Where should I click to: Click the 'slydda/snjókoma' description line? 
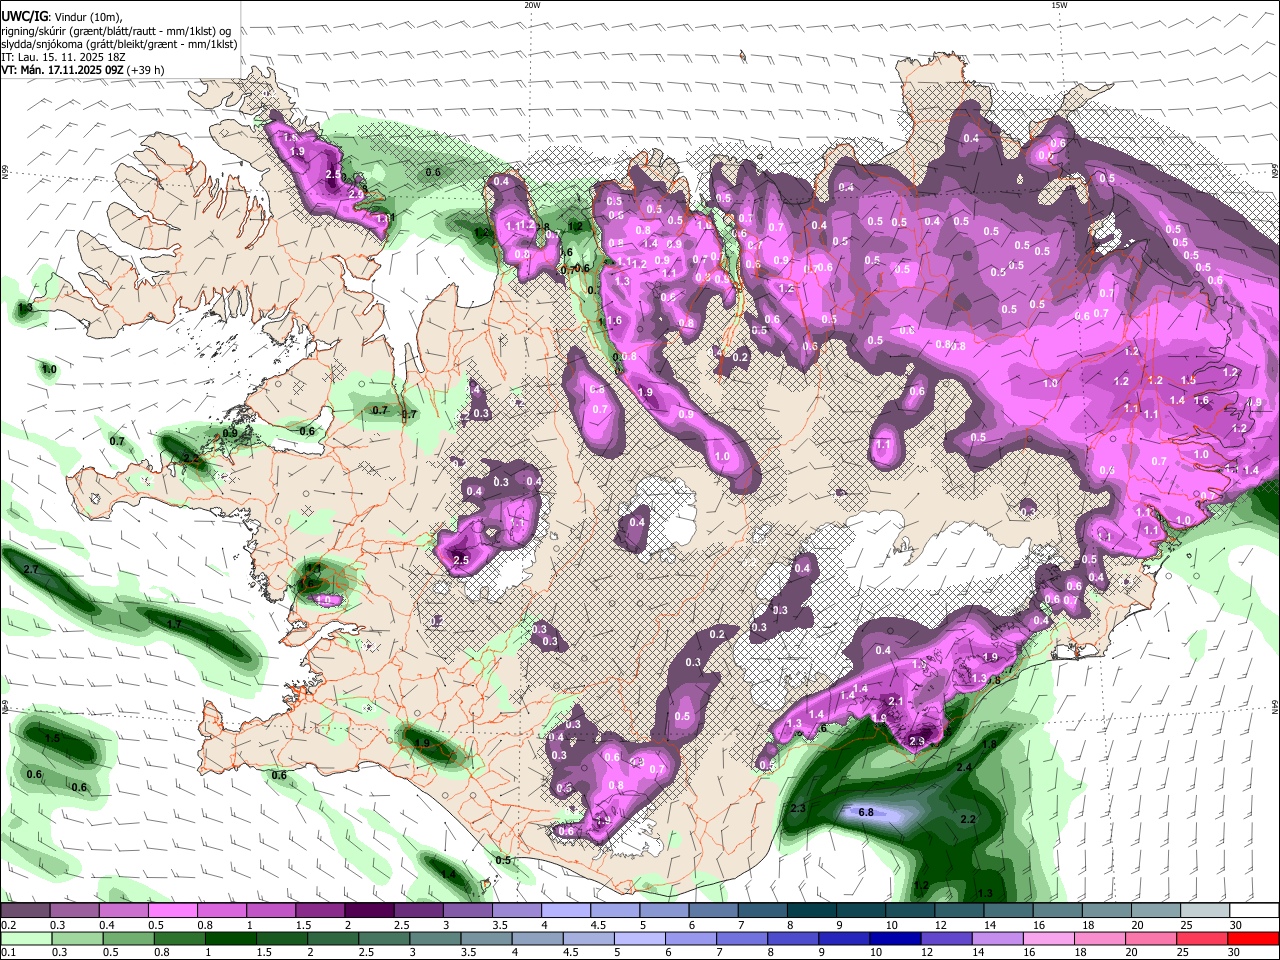point(119,44)
